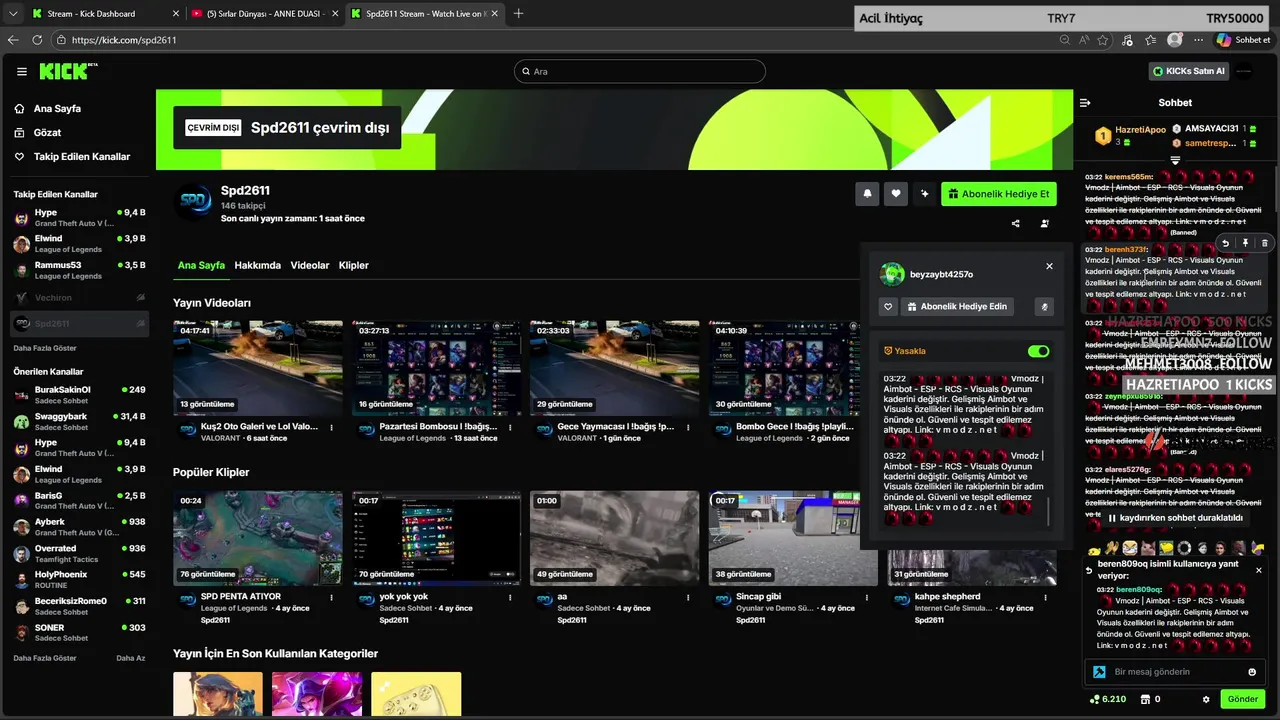
Task: Click the follow heart button for Spd2611
Action: pos(896,194)
